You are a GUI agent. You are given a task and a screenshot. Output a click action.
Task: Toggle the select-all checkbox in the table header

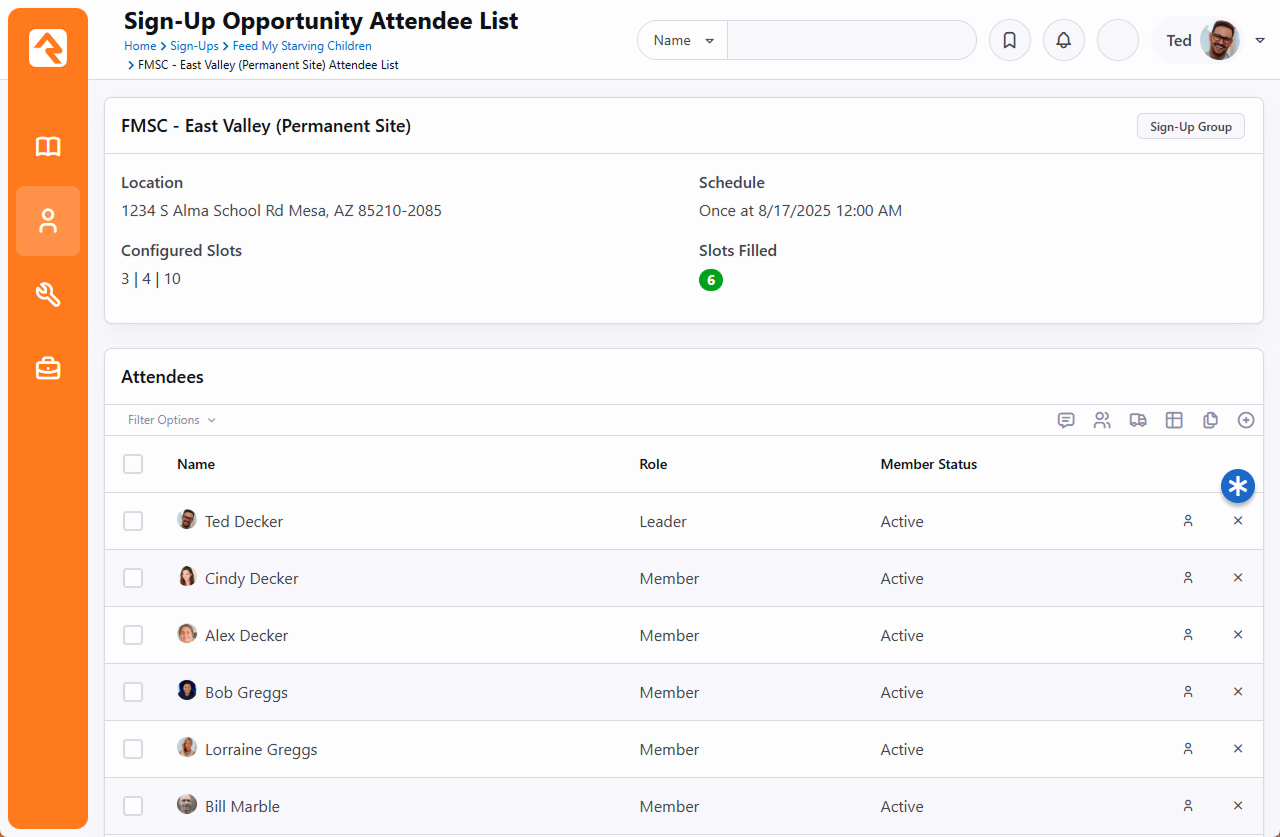tap(133, 464)
